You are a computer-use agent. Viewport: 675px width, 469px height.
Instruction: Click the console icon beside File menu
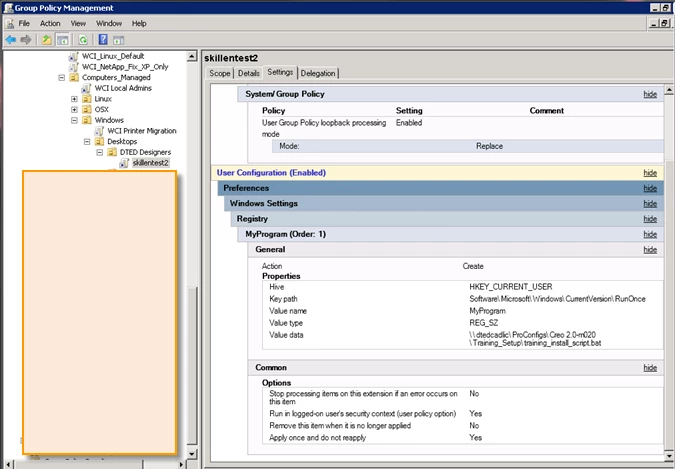click(x=9, y=24)
